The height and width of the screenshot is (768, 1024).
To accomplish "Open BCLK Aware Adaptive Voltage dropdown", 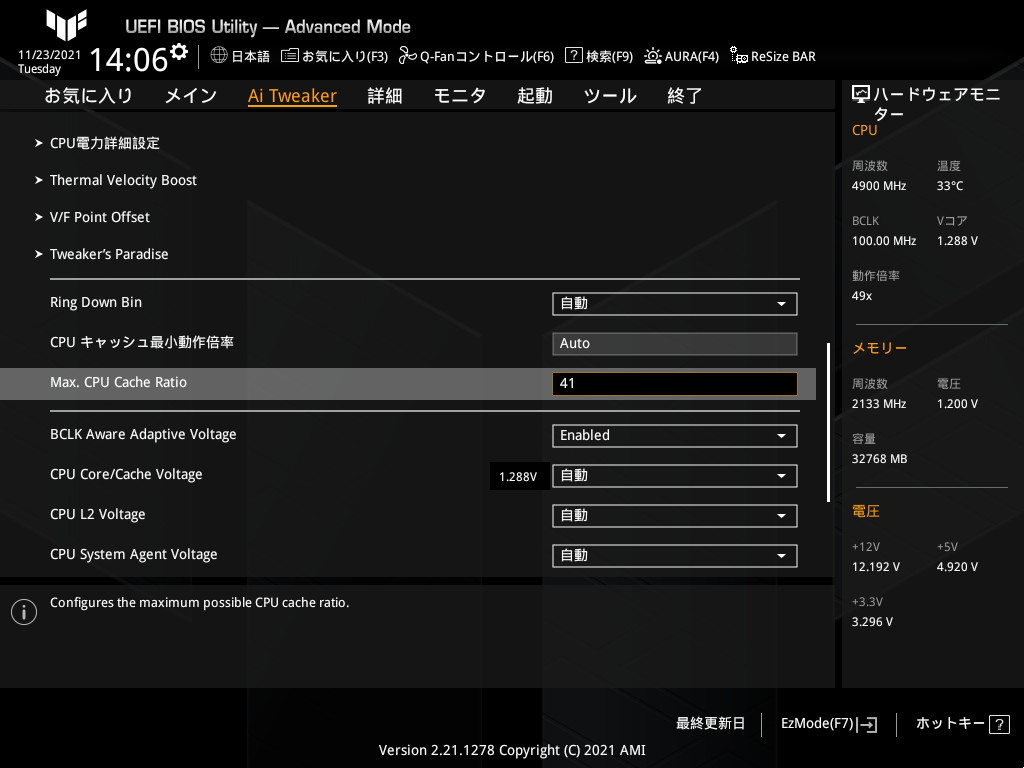I will pyautogui.click(x=675, y=436).
